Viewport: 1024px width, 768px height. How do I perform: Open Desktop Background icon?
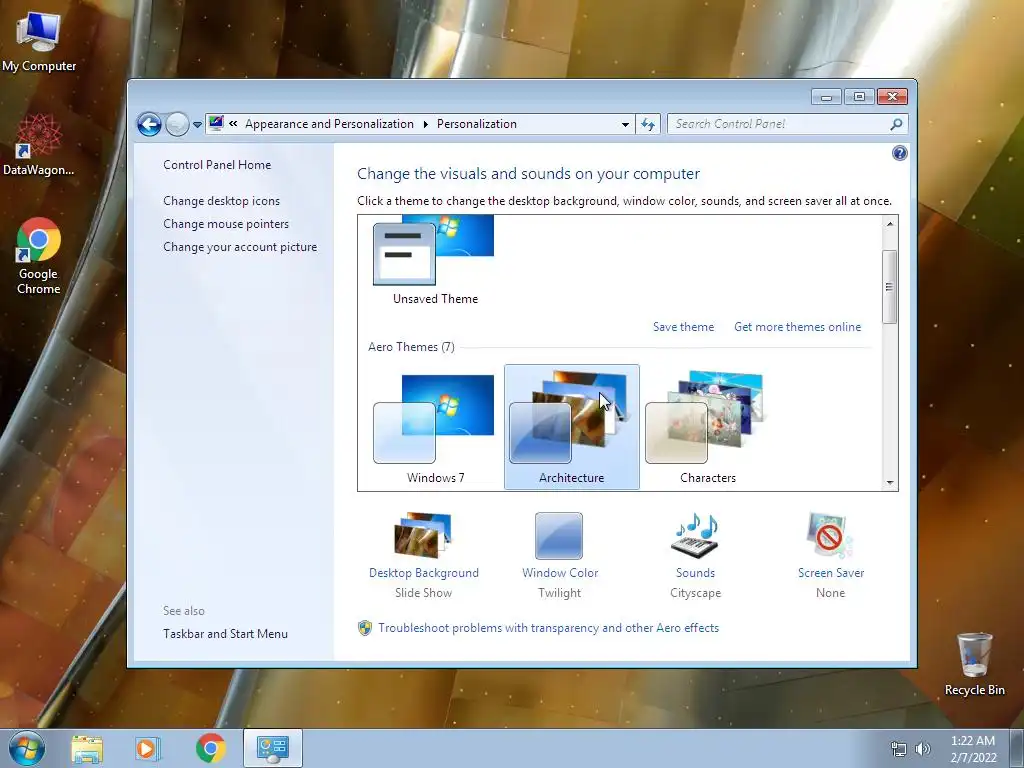tap(423, 536)
